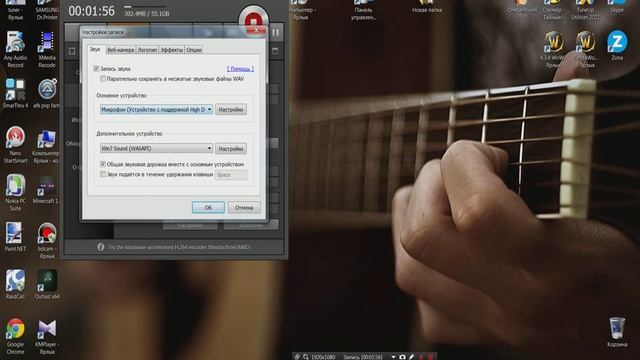Open the Outlast x64 desktop shortcut
The image size is (640, 360).
pos(47,284)
